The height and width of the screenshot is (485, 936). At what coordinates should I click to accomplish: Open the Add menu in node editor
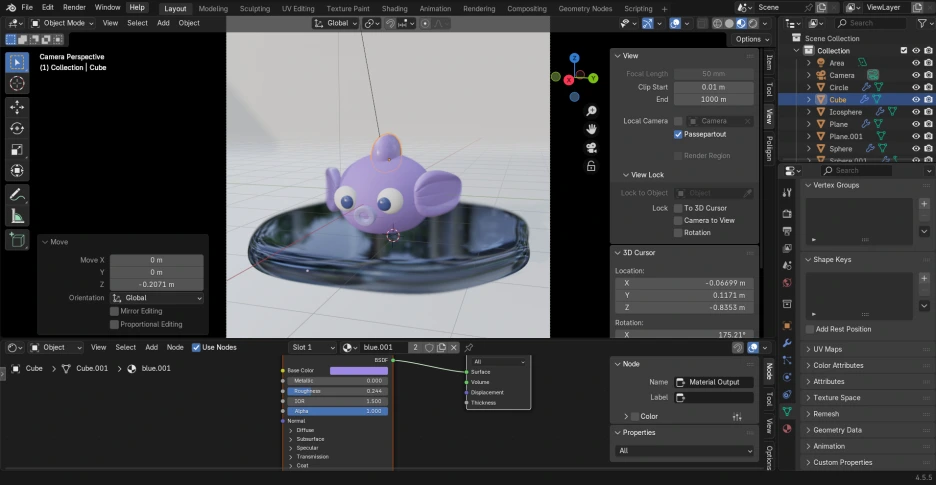coord(151,347)
